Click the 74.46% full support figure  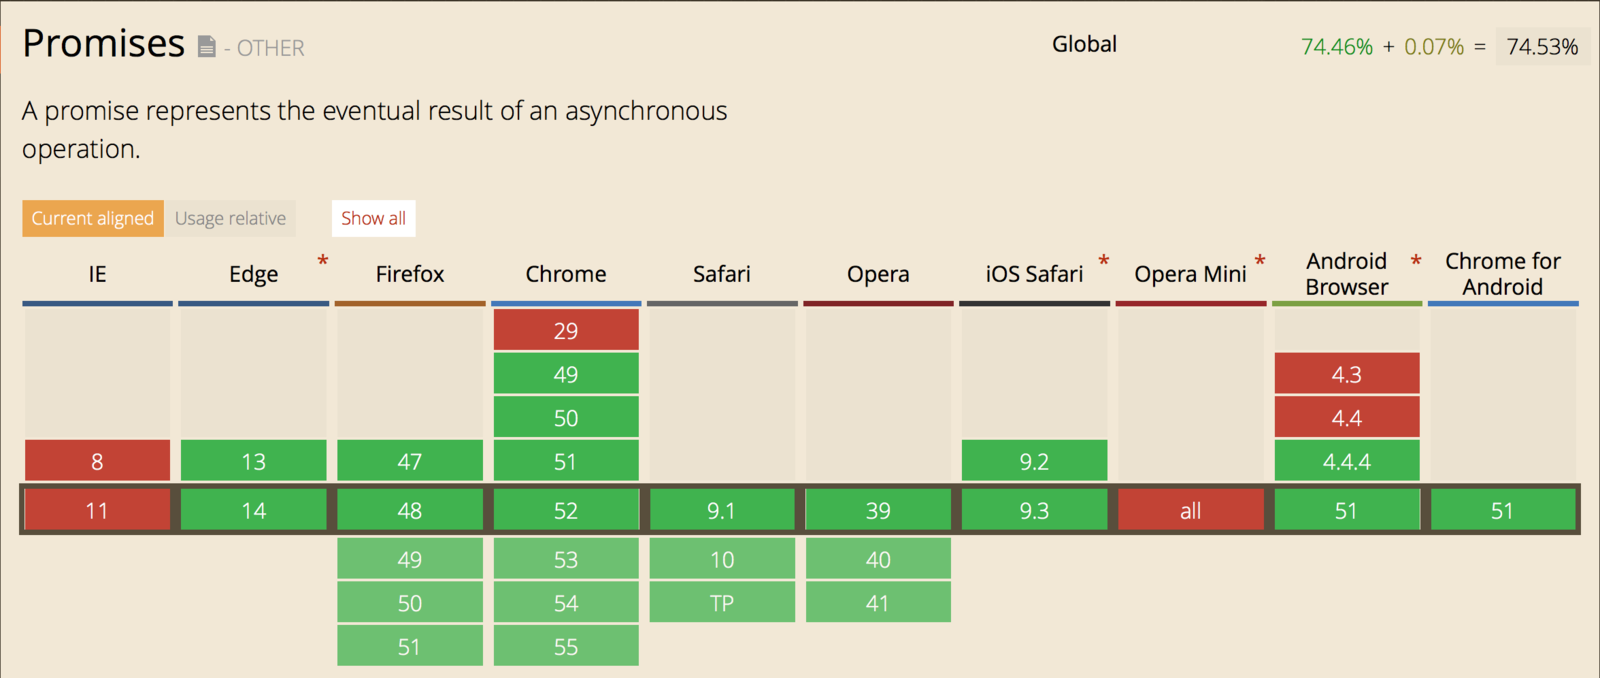[1337, 47]
